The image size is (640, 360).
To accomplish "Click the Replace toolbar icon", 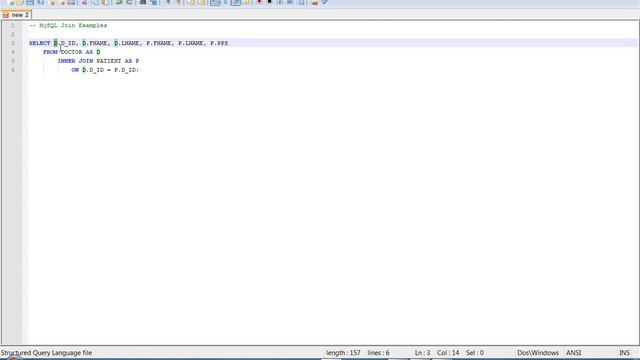I will (153, 2).
